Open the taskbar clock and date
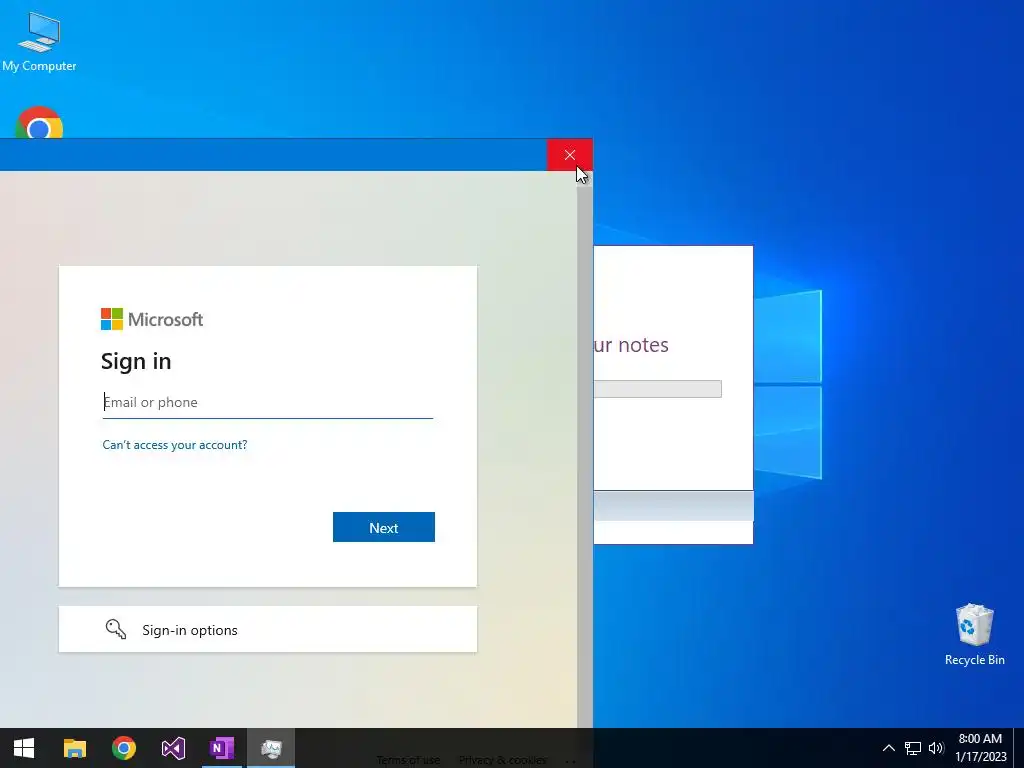 point(980,748)
